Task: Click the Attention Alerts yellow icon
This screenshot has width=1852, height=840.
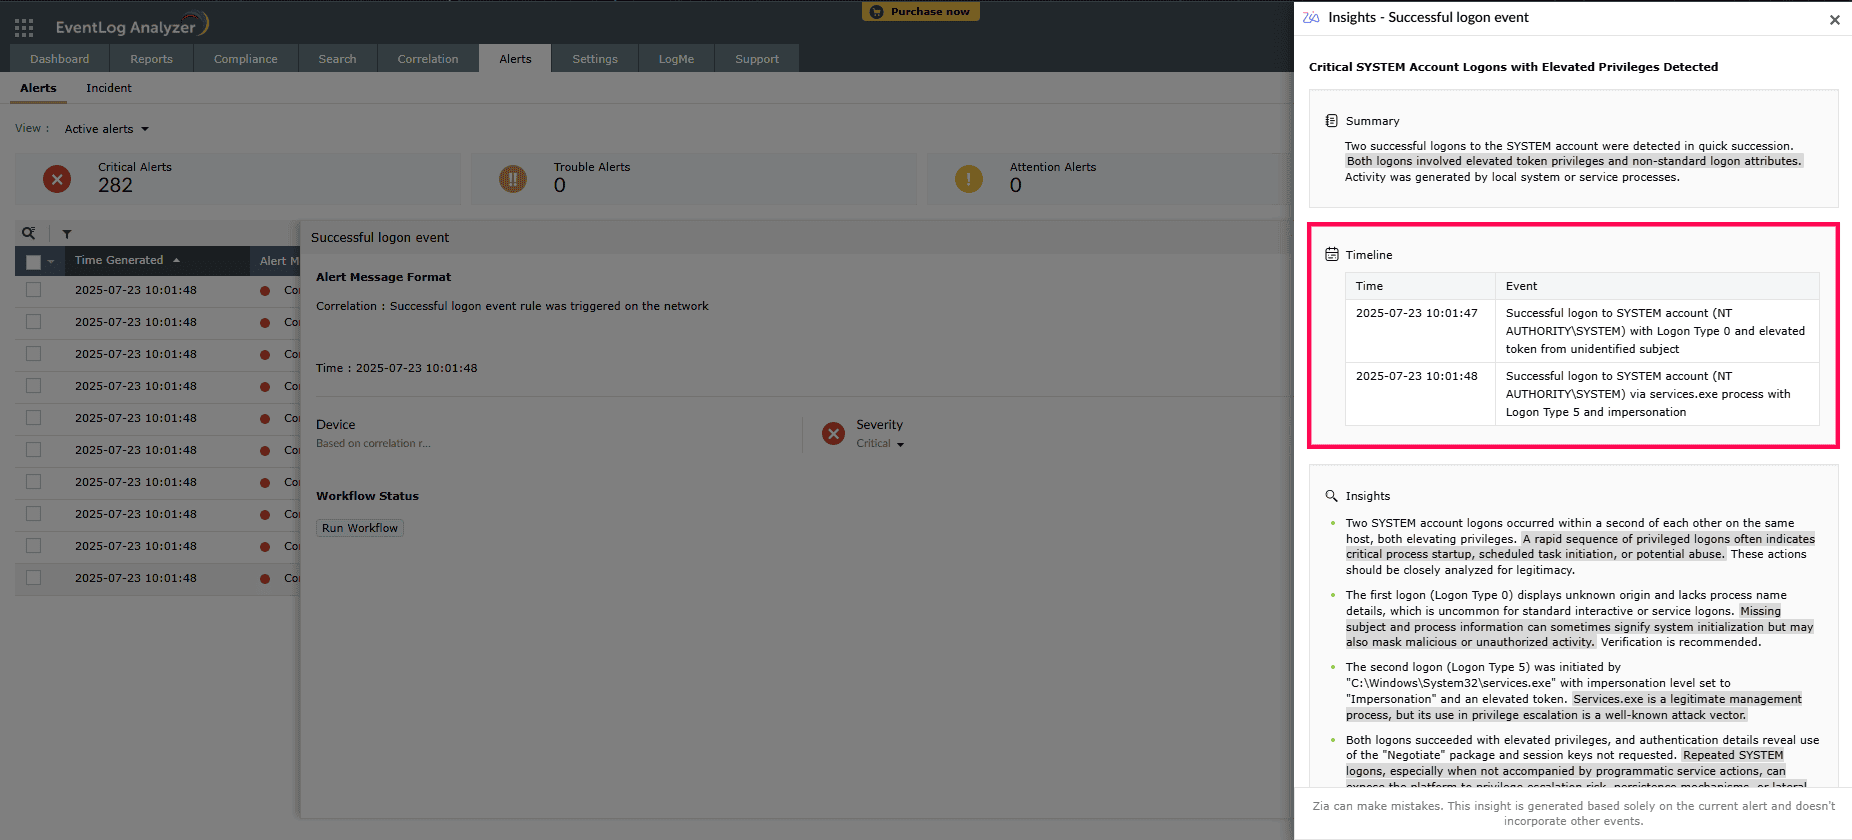Action: pos(969,179)
